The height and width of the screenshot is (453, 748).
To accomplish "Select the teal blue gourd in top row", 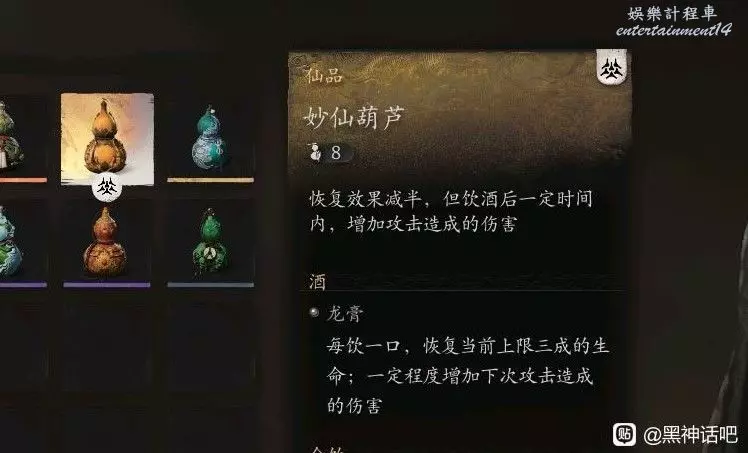I will click(210, 138).
